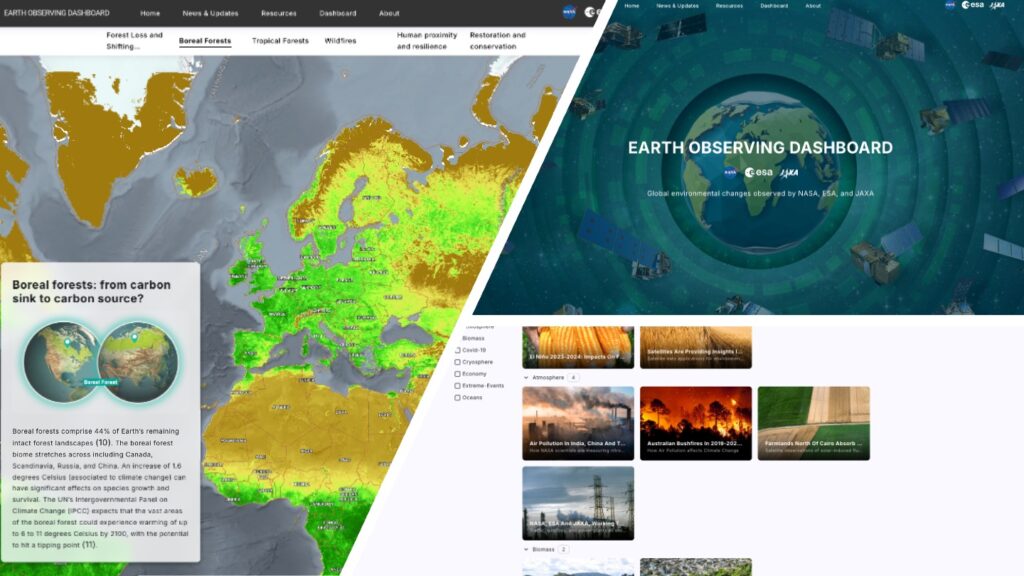Click the JAXA logo in the landing page header

[997, 5]
